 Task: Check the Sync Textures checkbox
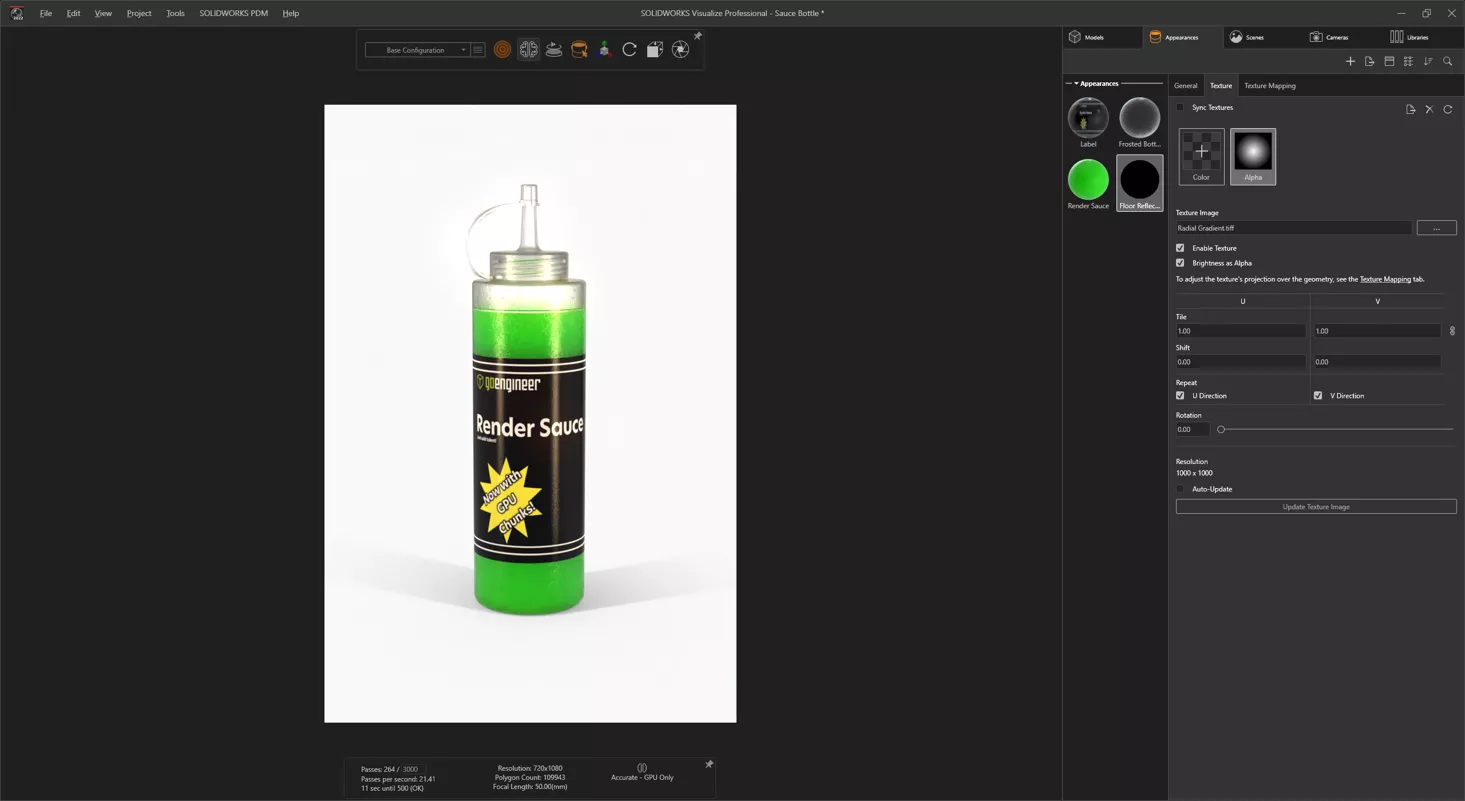click(x=1180, y=107)
